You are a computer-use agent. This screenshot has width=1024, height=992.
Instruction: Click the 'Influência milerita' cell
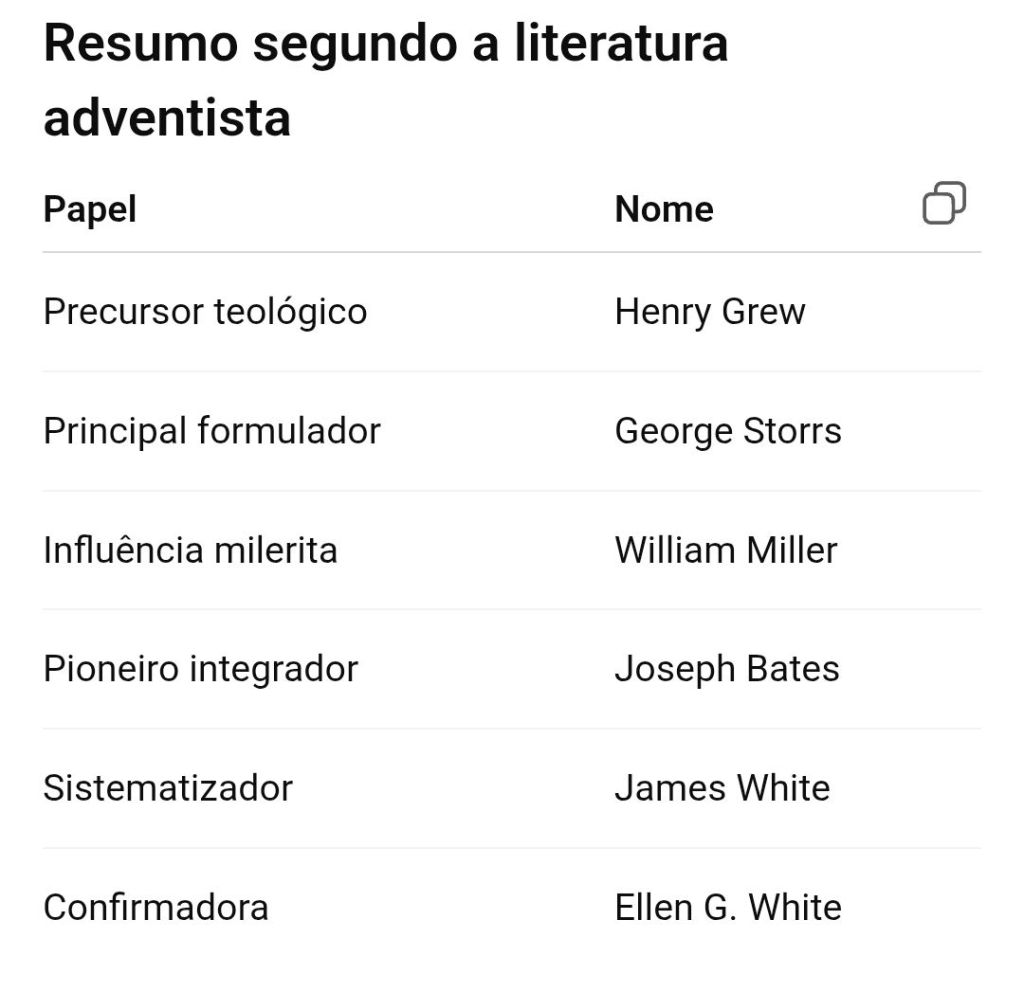(190, 550)
